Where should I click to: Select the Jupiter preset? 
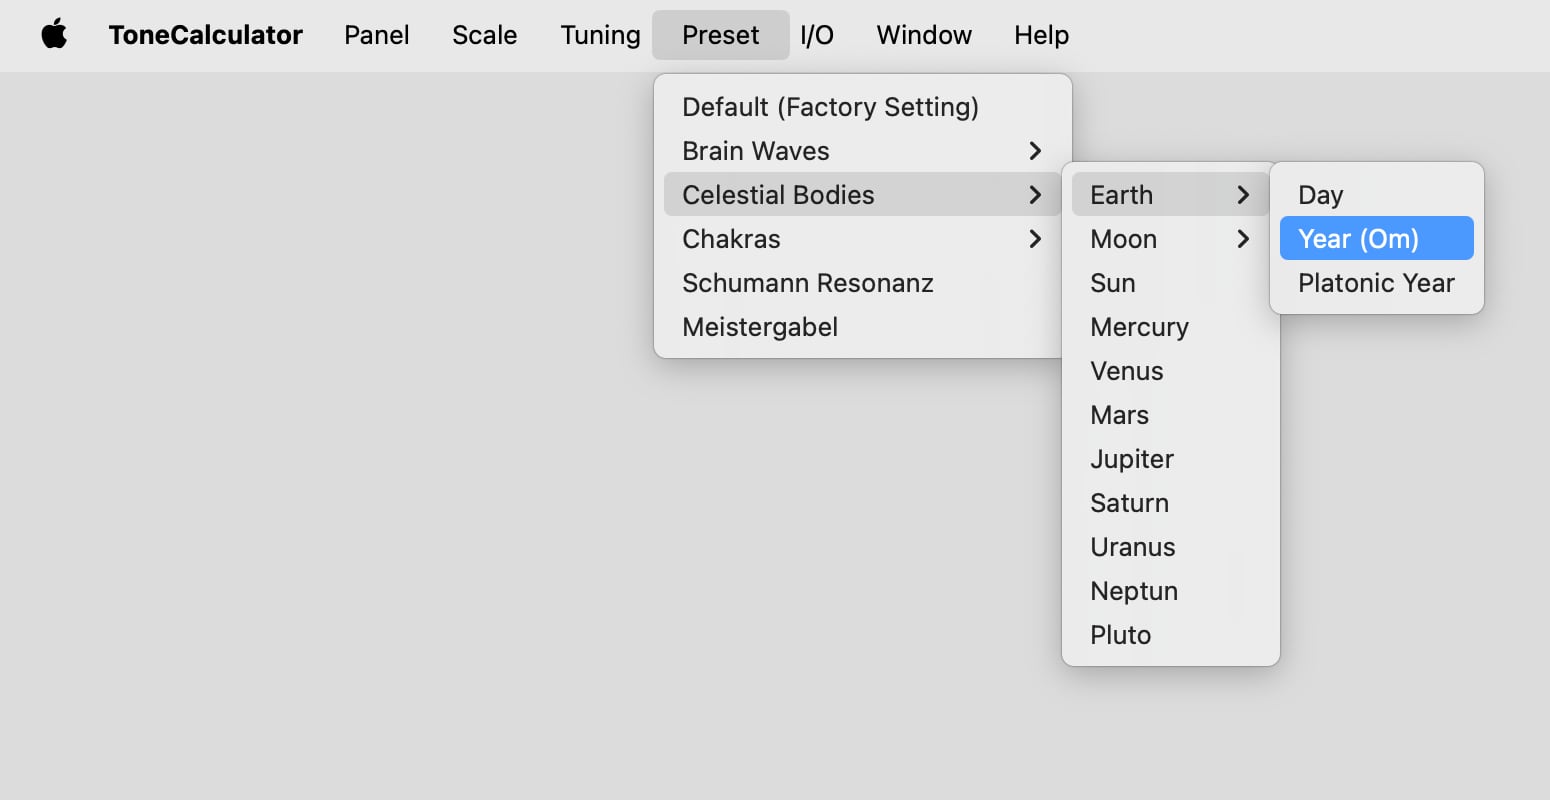tap(1132, 459)
